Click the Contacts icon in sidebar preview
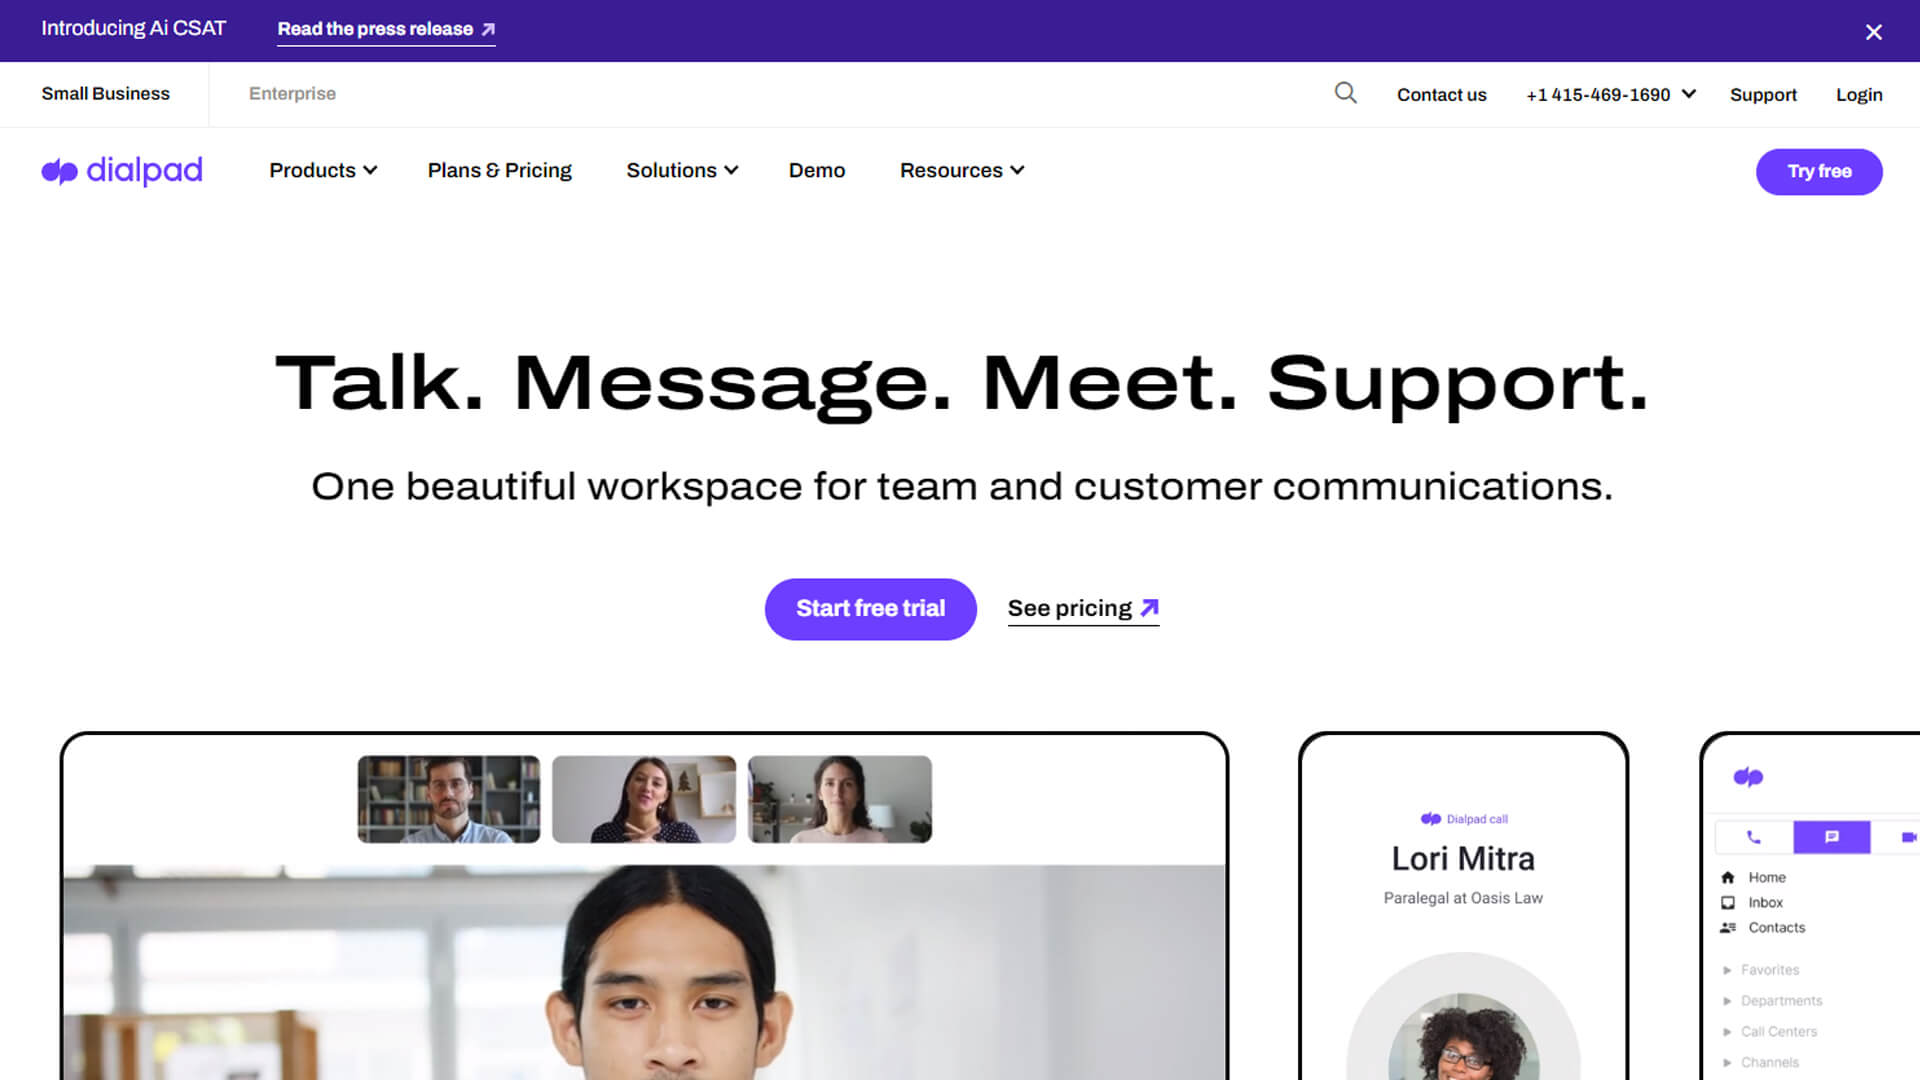This screenshot has width=1920, height=1080. [1727, 927]
